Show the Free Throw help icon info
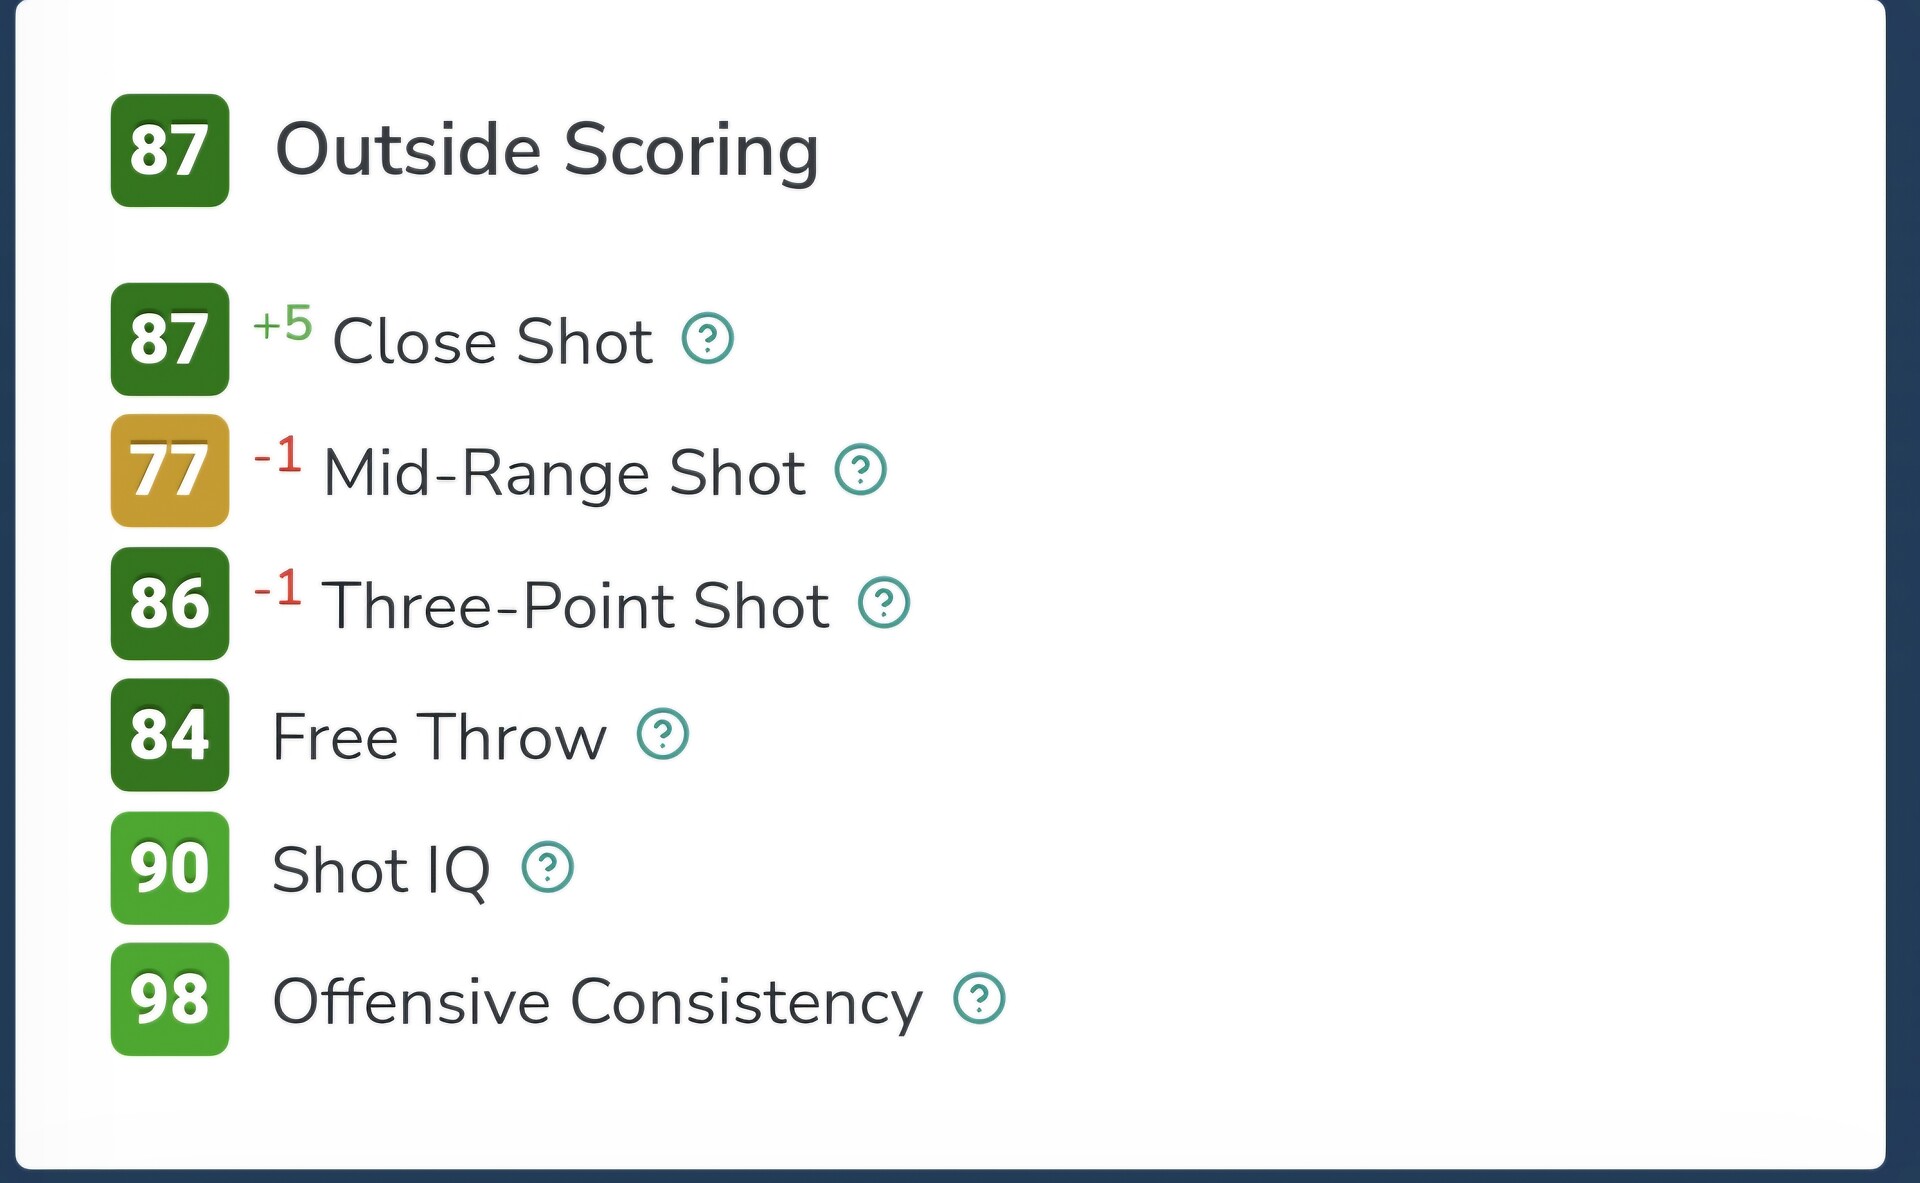This screenshot has width=1920, height=1183. pyautogui.click(x=663, y=735)
